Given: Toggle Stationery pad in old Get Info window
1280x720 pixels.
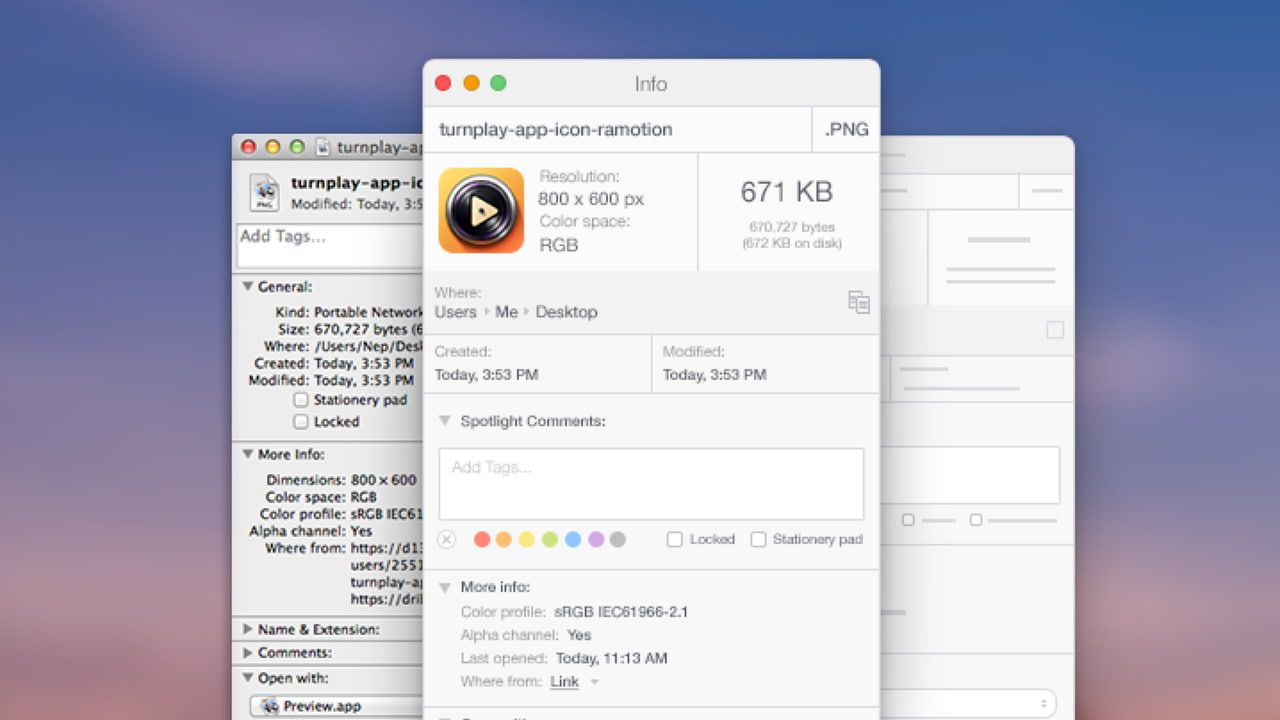Looking at the screenshot, I should [301, 400].
